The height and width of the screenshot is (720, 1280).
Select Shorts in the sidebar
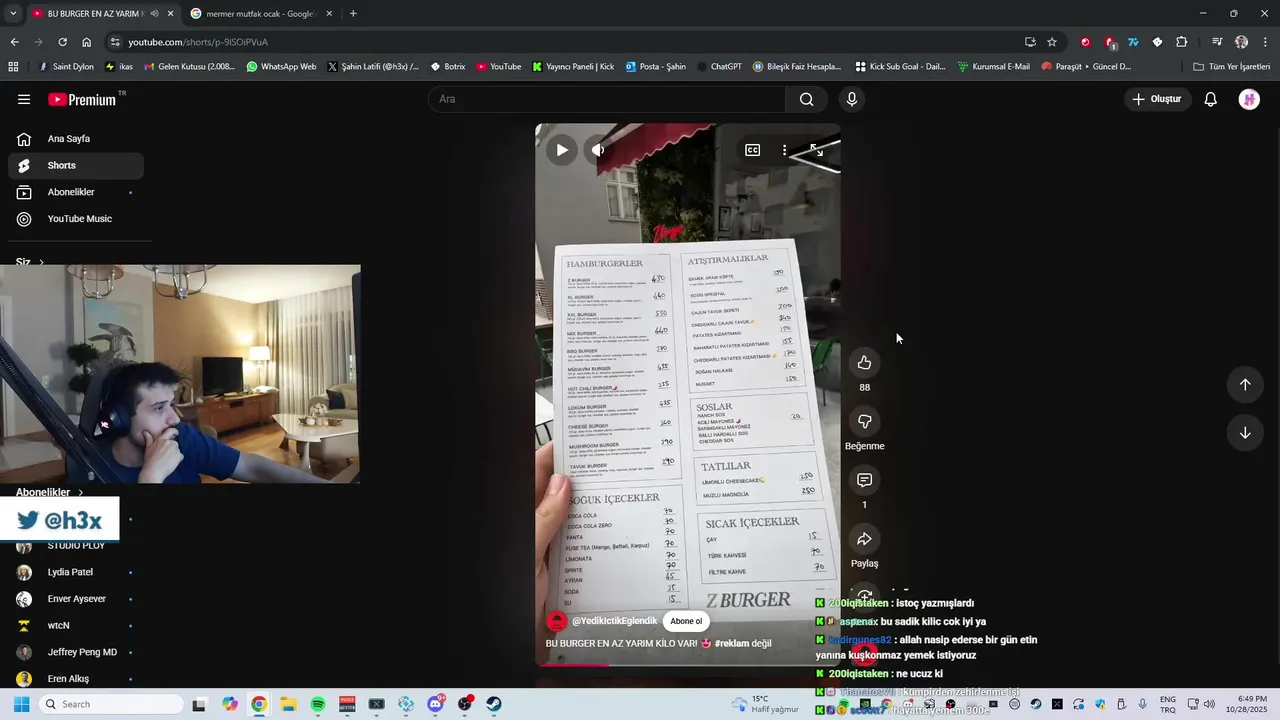click(x=76, y=165)
